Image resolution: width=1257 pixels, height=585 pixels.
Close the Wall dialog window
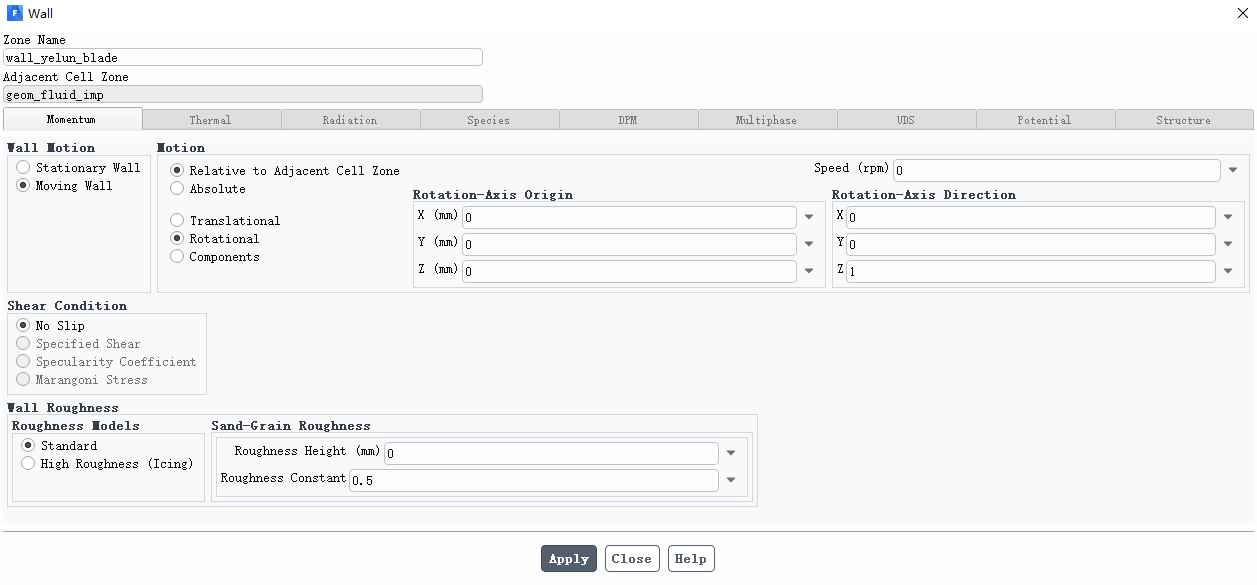[1242, 13]
